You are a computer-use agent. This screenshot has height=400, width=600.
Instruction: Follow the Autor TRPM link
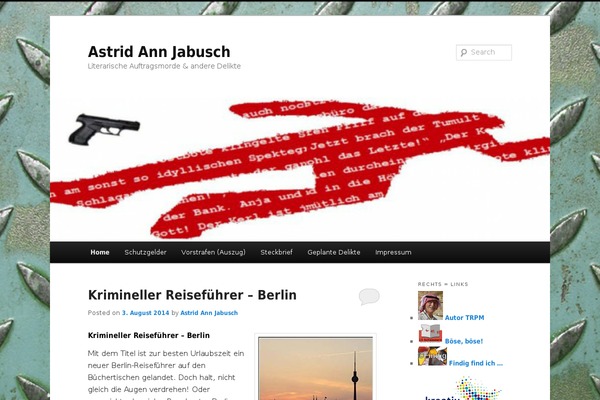(464, 317)
